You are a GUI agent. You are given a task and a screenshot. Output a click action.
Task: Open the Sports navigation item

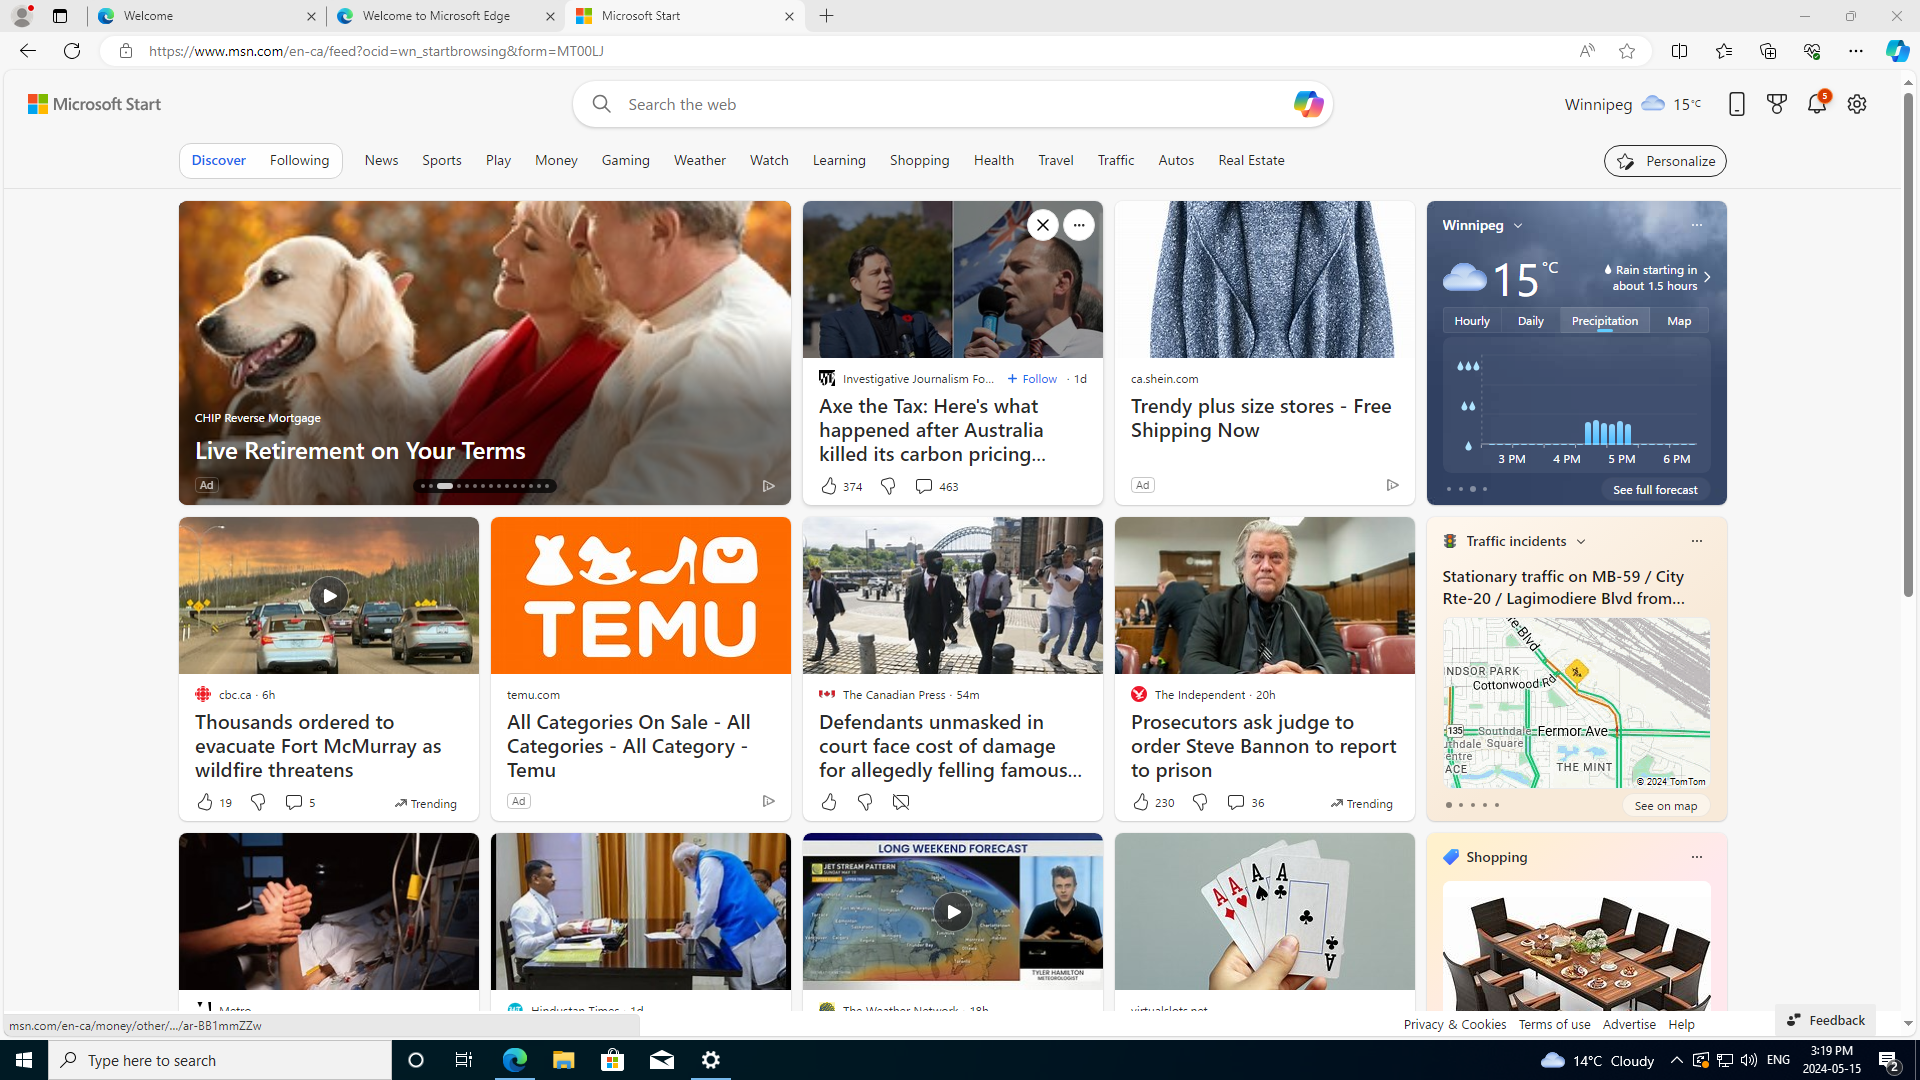(x=441, y=160)
